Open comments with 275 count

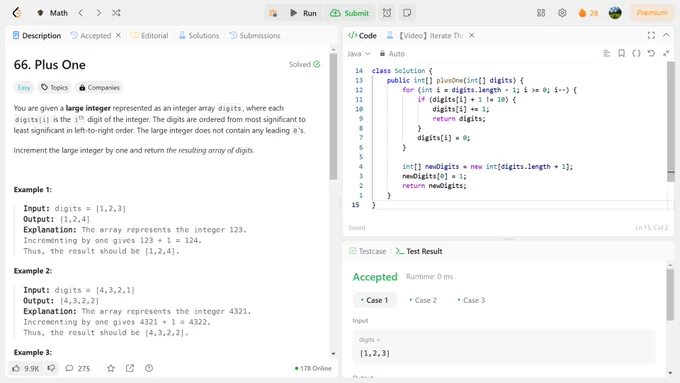78,368
